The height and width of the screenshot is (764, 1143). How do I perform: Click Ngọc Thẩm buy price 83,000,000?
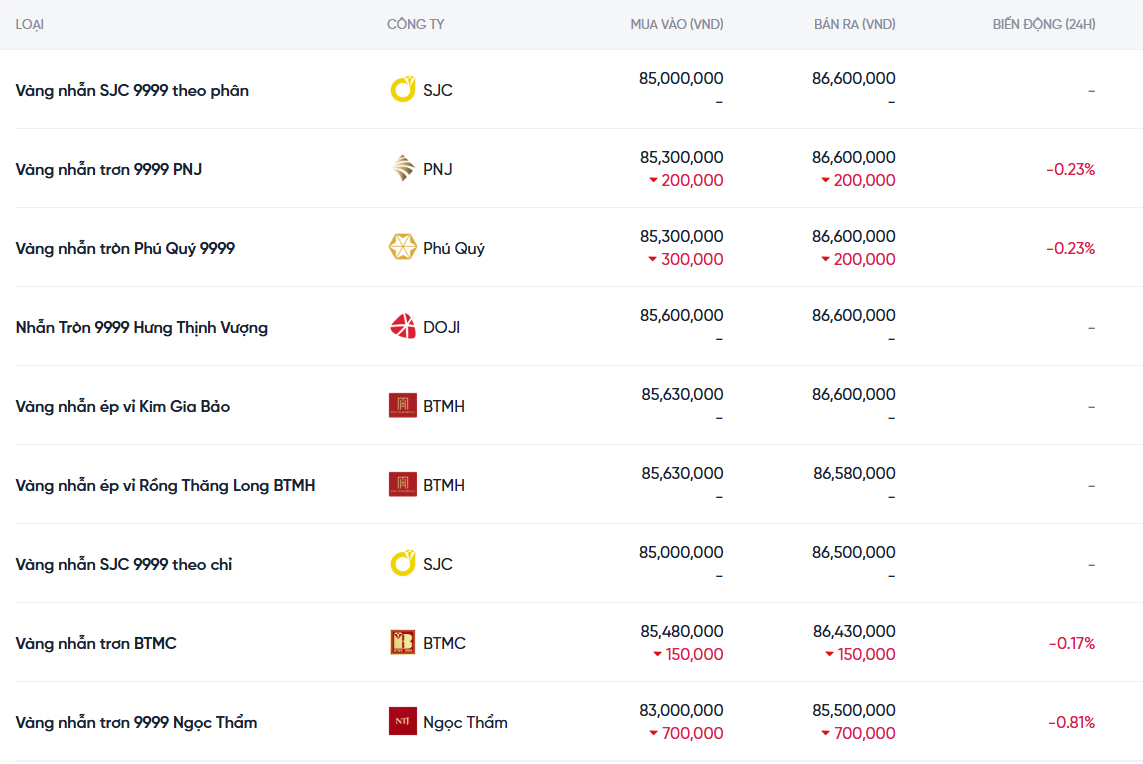tap(682, 710)
